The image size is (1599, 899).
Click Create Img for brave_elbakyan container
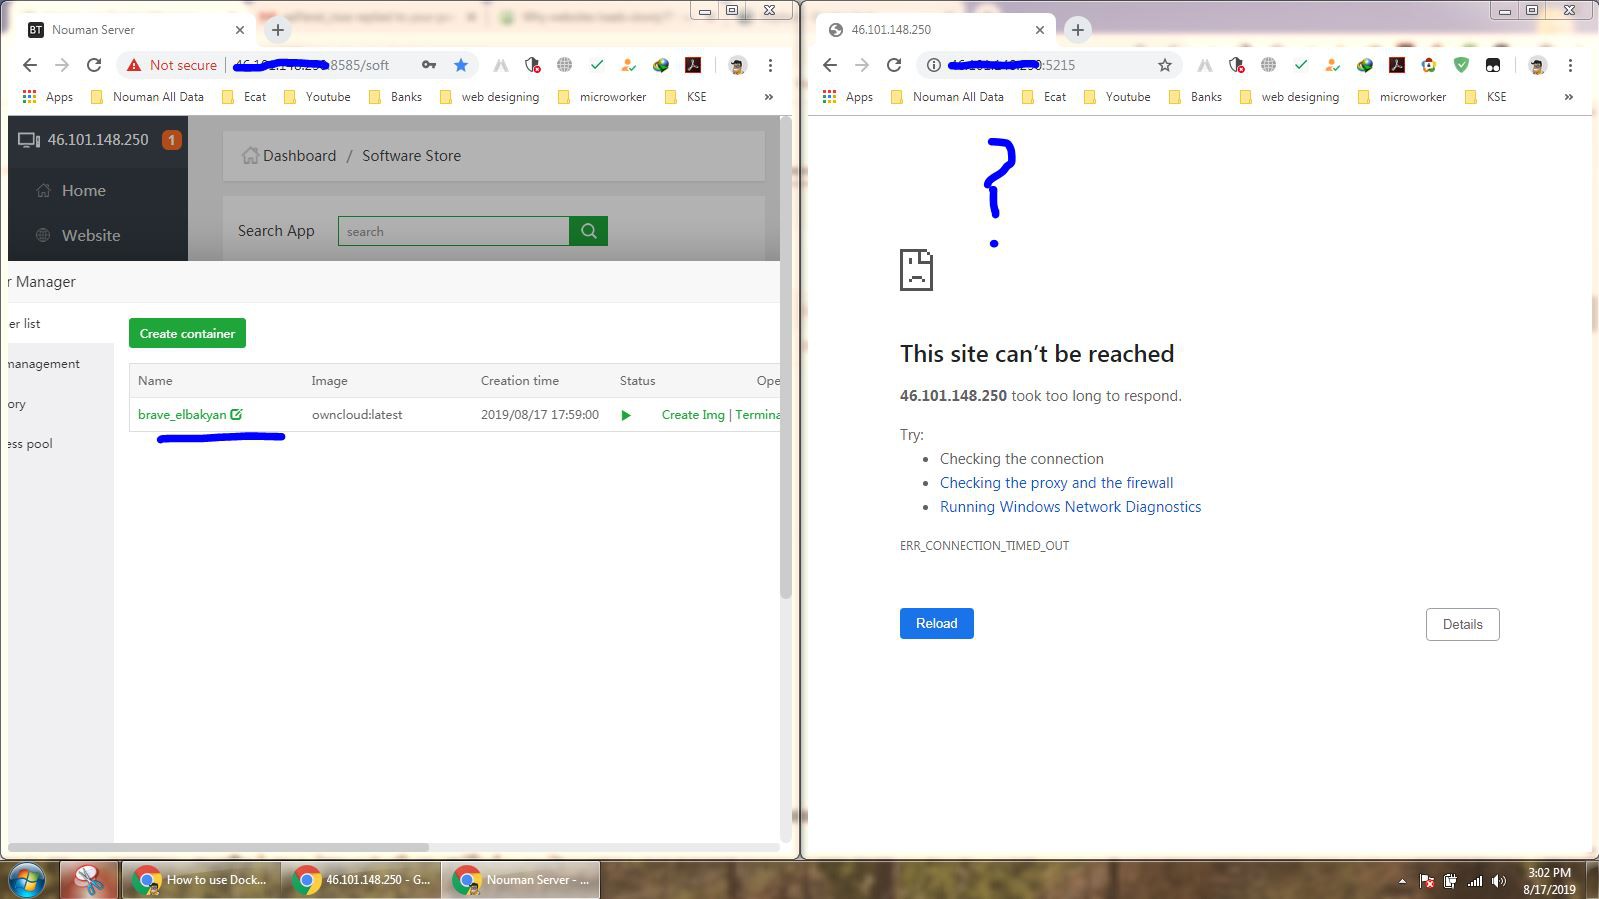coord(693,415)
